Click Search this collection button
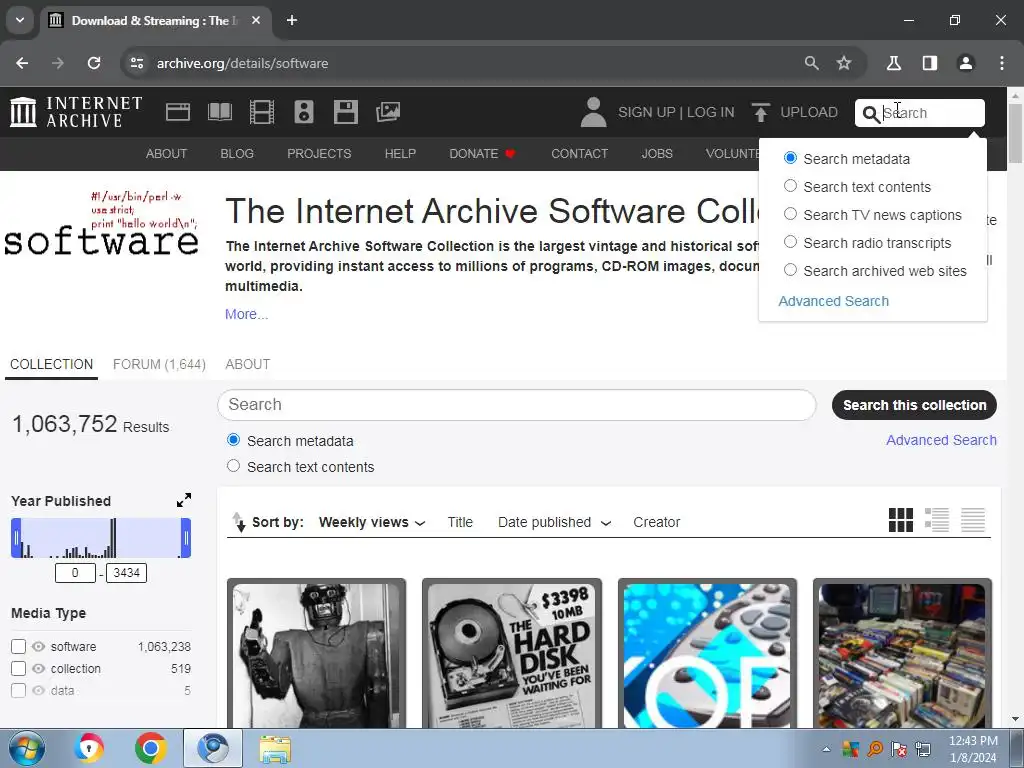Screen dimensions: 1024x768 914,405
